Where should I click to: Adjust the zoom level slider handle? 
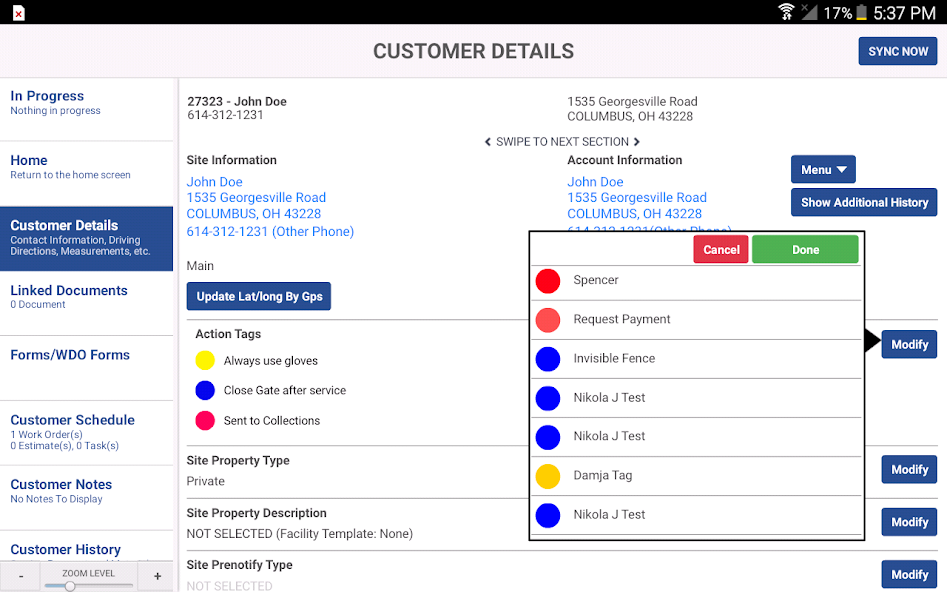point(70,586)
